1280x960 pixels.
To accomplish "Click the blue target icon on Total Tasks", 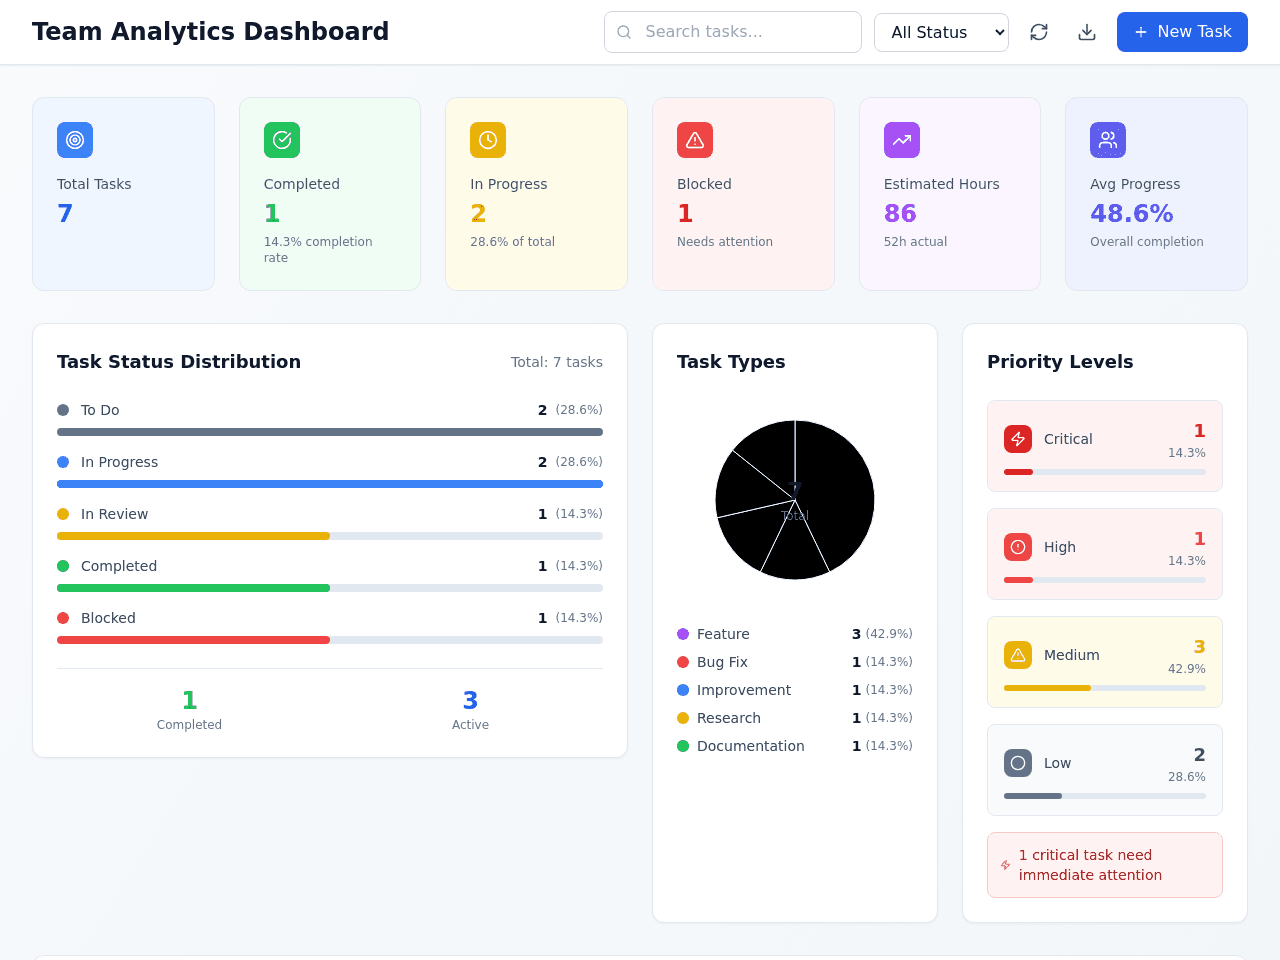I will tap(75, 140).
